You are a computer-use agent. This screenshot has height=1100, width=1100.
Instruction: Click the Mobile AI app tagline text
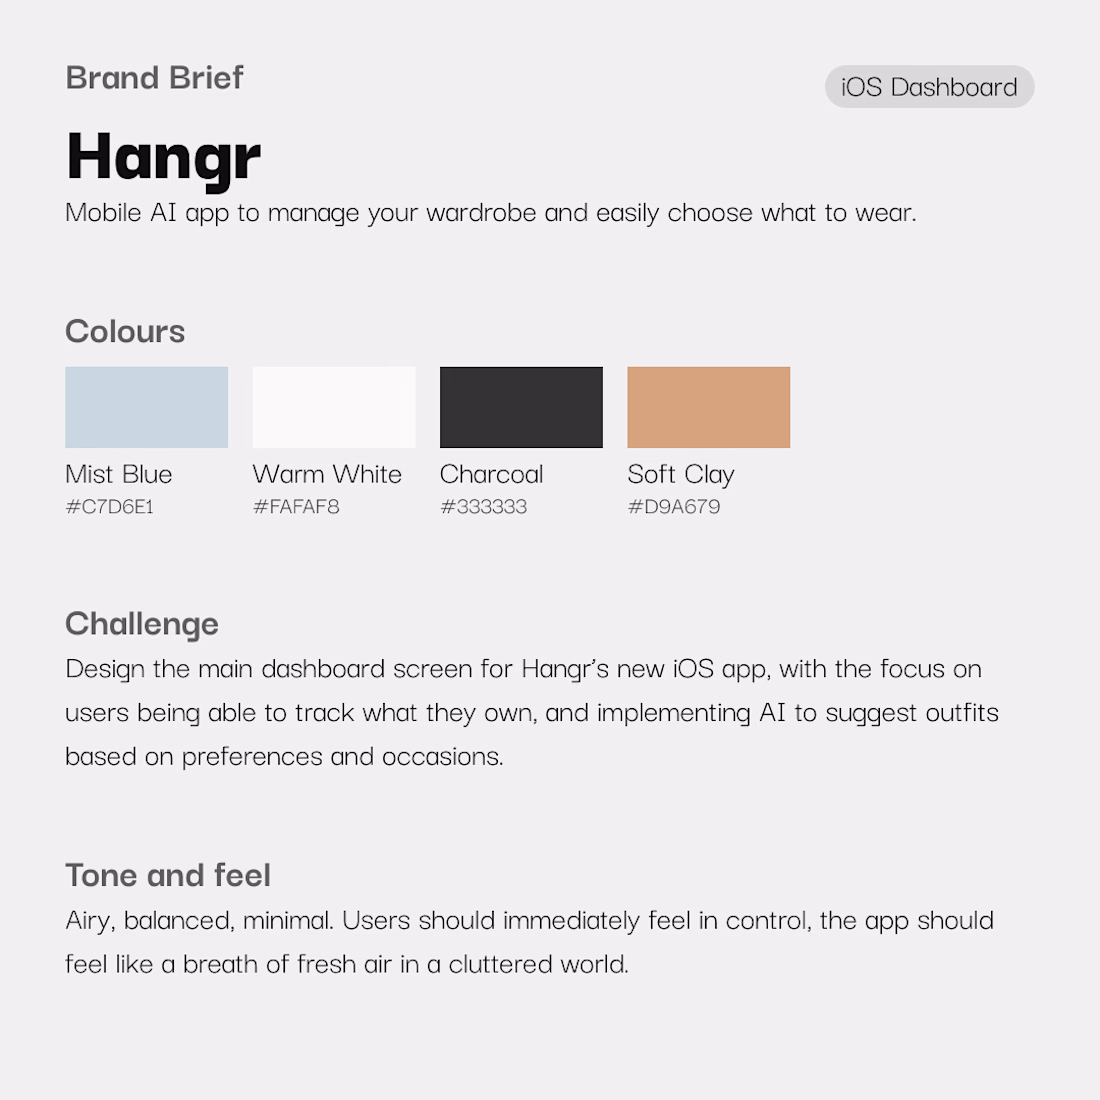pyautogui.click(x=490, y=213)
